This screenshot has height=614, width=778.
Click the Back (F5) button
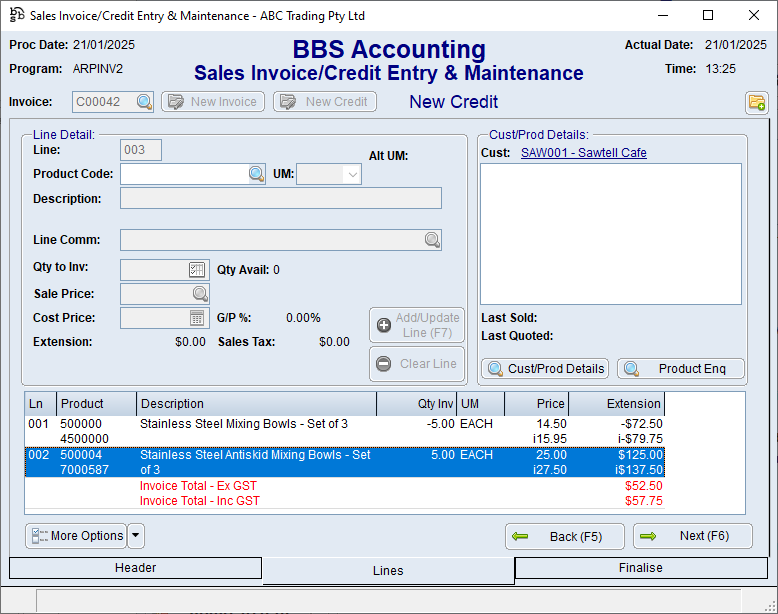565,537
